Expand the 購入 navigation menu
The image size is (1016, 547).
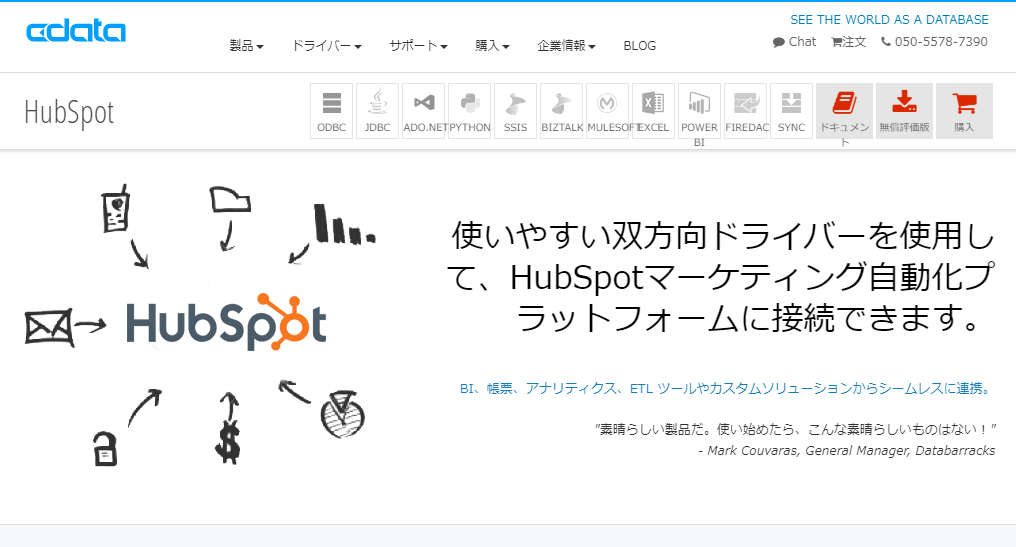(492, 45)
